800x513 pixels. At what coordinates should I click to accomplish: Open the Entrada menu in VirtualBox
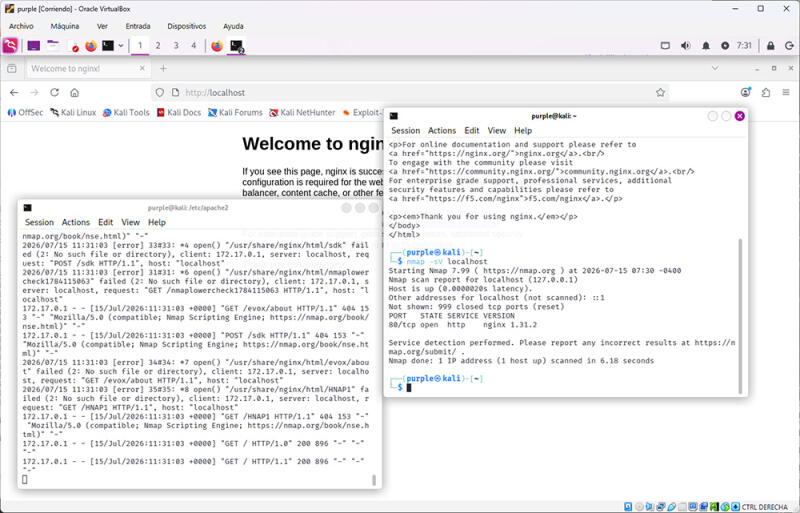138,26
